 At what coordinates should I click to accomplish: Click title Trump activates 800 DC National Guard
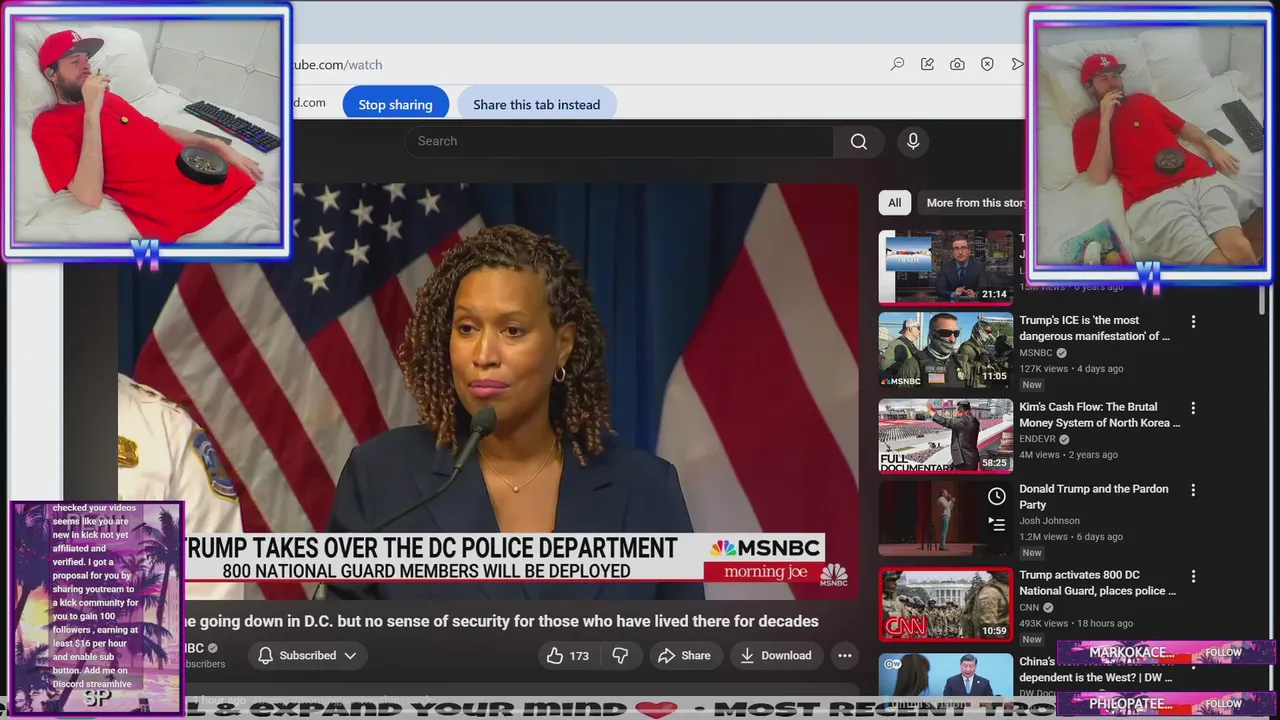[1098, 583]
